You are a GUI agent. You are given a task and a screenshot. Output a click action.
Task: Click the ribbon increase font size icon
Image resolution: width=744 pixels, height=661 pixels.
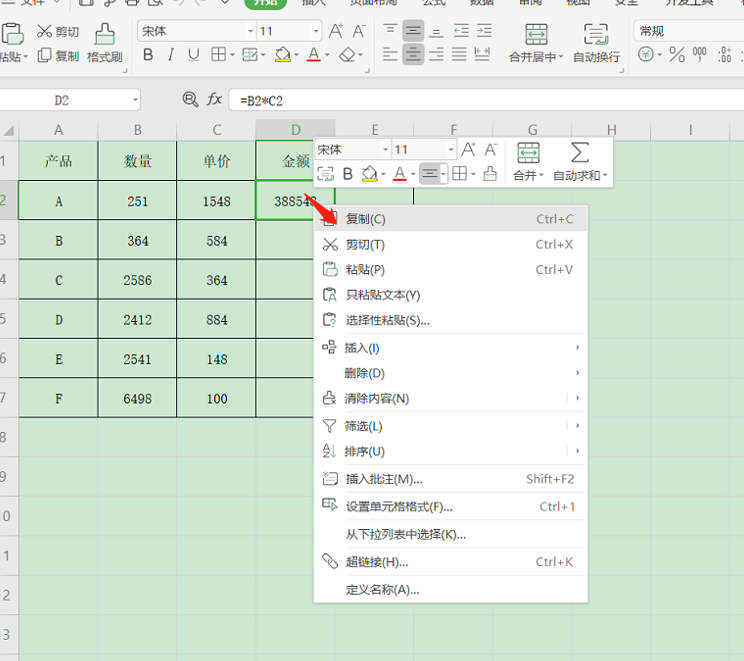point(336,31)
